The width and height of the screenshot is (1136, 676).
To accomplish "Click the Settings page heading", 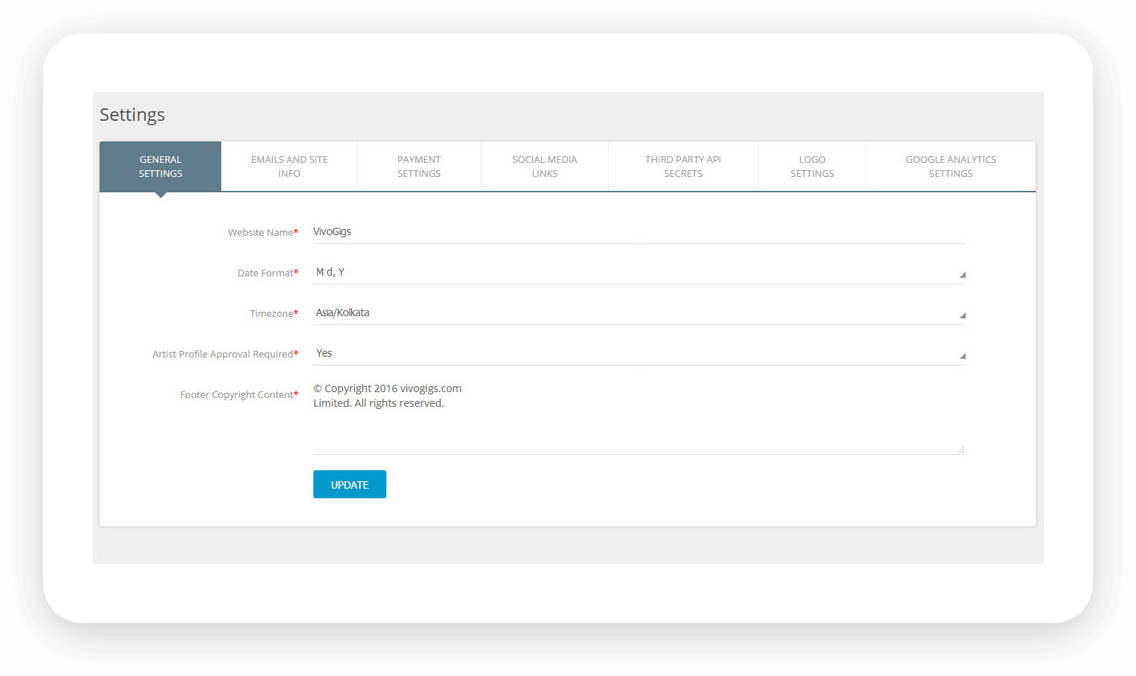I will tap(132, 114).
